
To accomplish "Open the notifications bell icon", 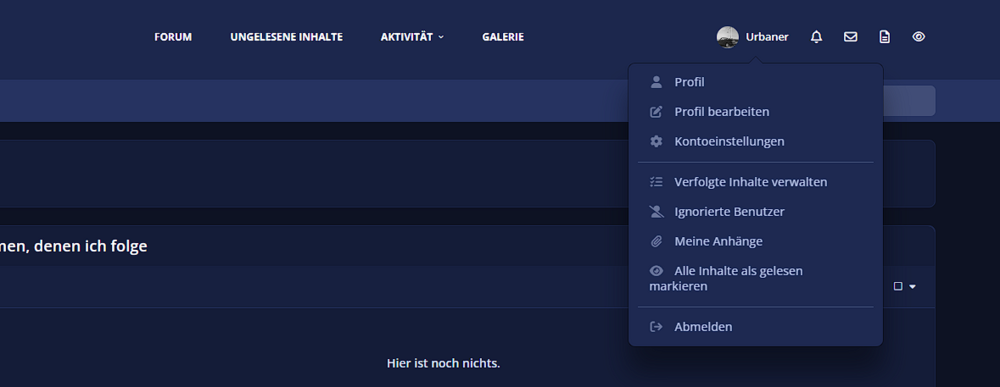I will [816, 37].
